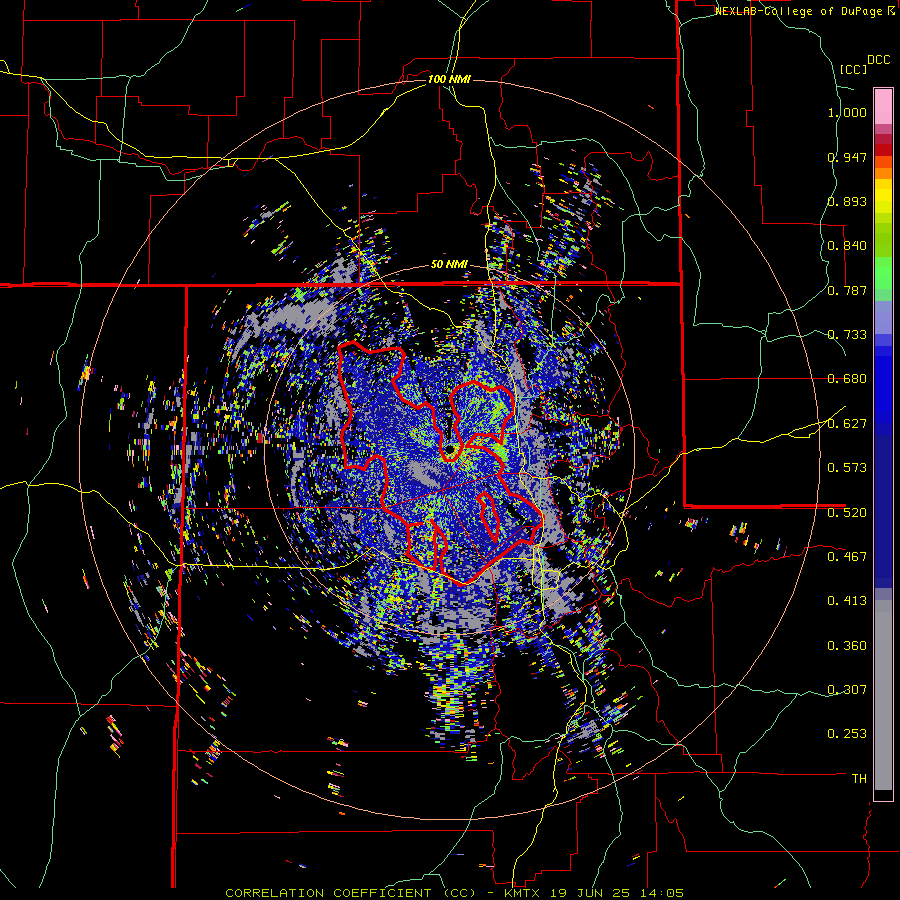Select the 0.680 scale value

[x=847, y=379]
